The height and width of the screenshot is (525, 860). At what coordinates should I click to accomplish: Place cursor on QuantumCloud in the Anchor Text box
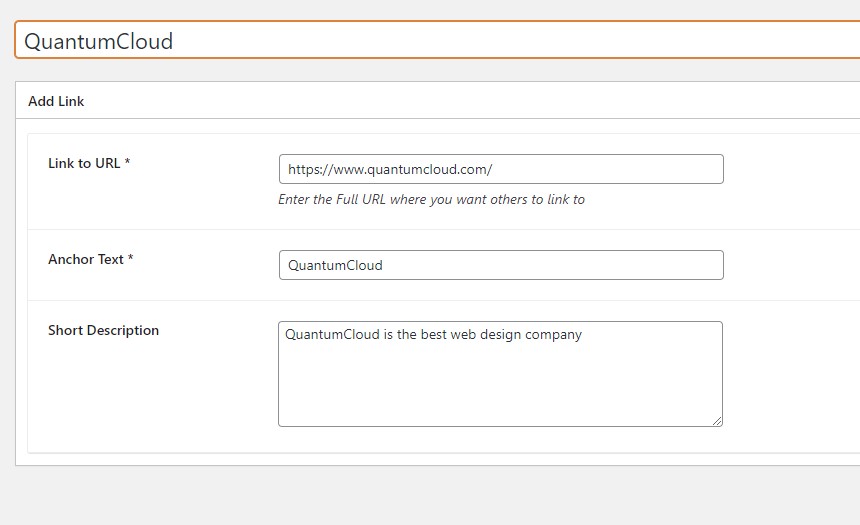click(x=335, y=266)
